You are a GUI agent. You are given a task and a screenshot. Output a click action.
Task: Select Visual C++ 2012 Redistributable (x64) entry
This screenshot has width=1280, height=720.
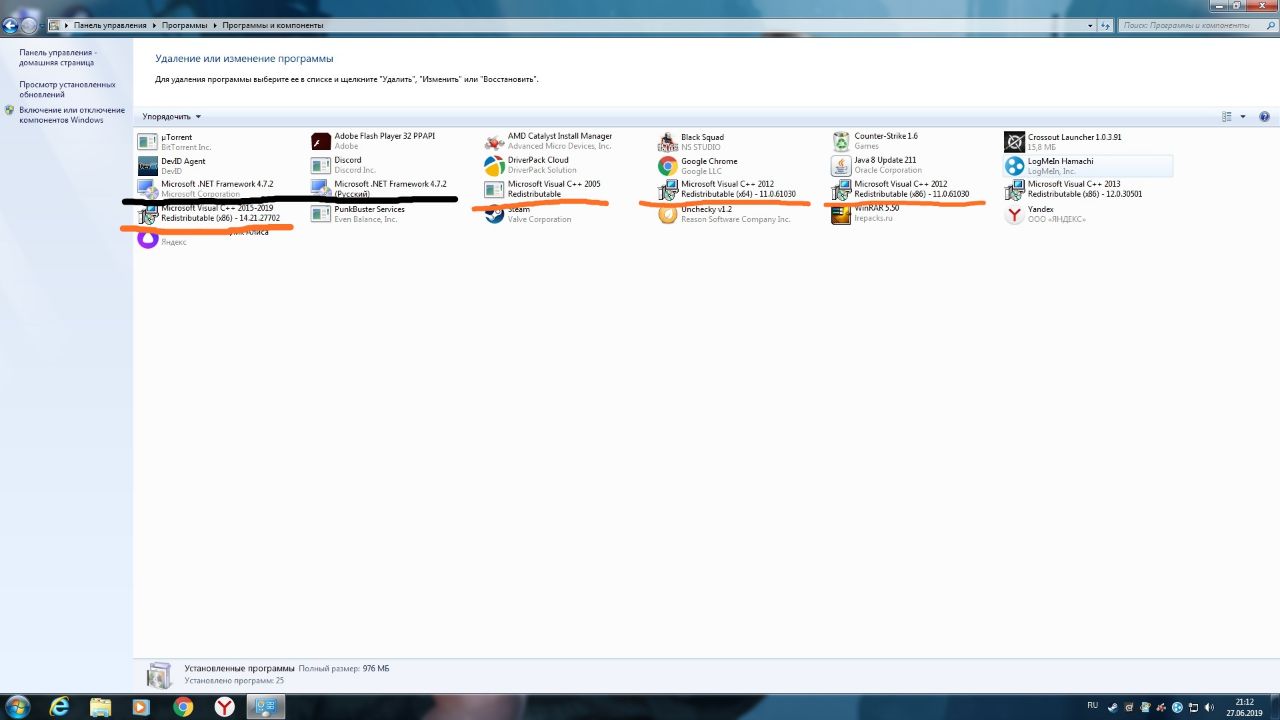click(x=728, y=189)
